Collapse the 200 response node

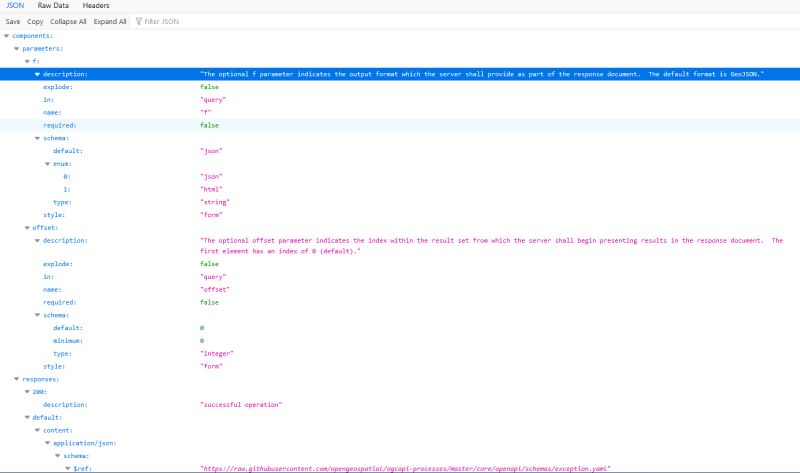click(x=27, y=392)
